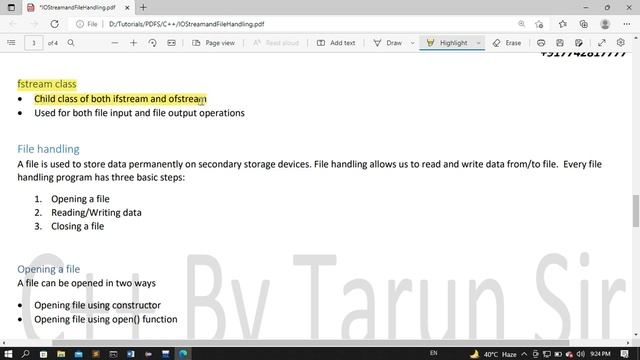Viewport: 640px width, 360px height.
Task: Show hidden system tray icons chevron
Action: click(x=524, y=354)
